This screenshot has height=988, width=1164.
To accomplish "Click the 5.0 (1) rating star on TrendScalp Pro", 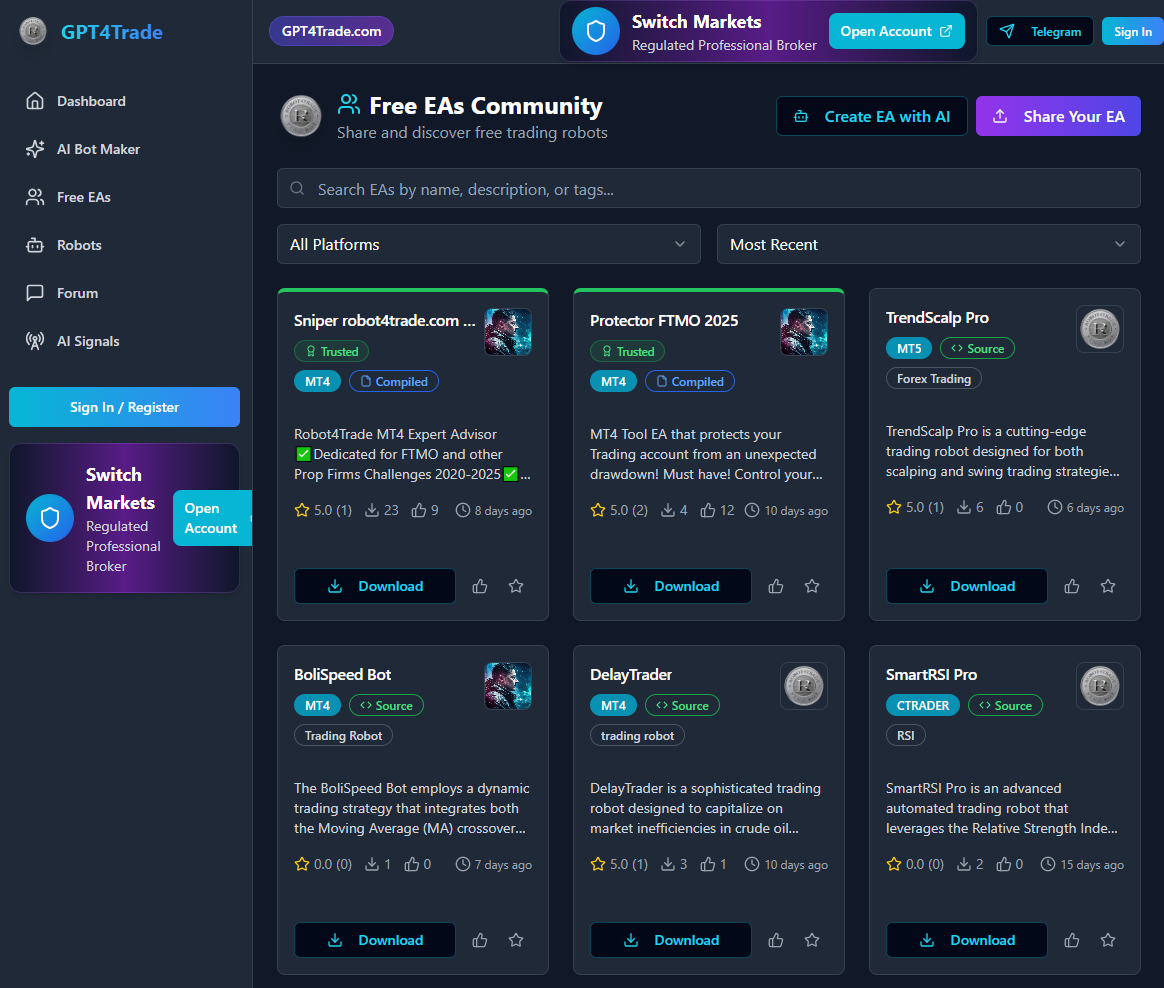I will click(894, 507).
